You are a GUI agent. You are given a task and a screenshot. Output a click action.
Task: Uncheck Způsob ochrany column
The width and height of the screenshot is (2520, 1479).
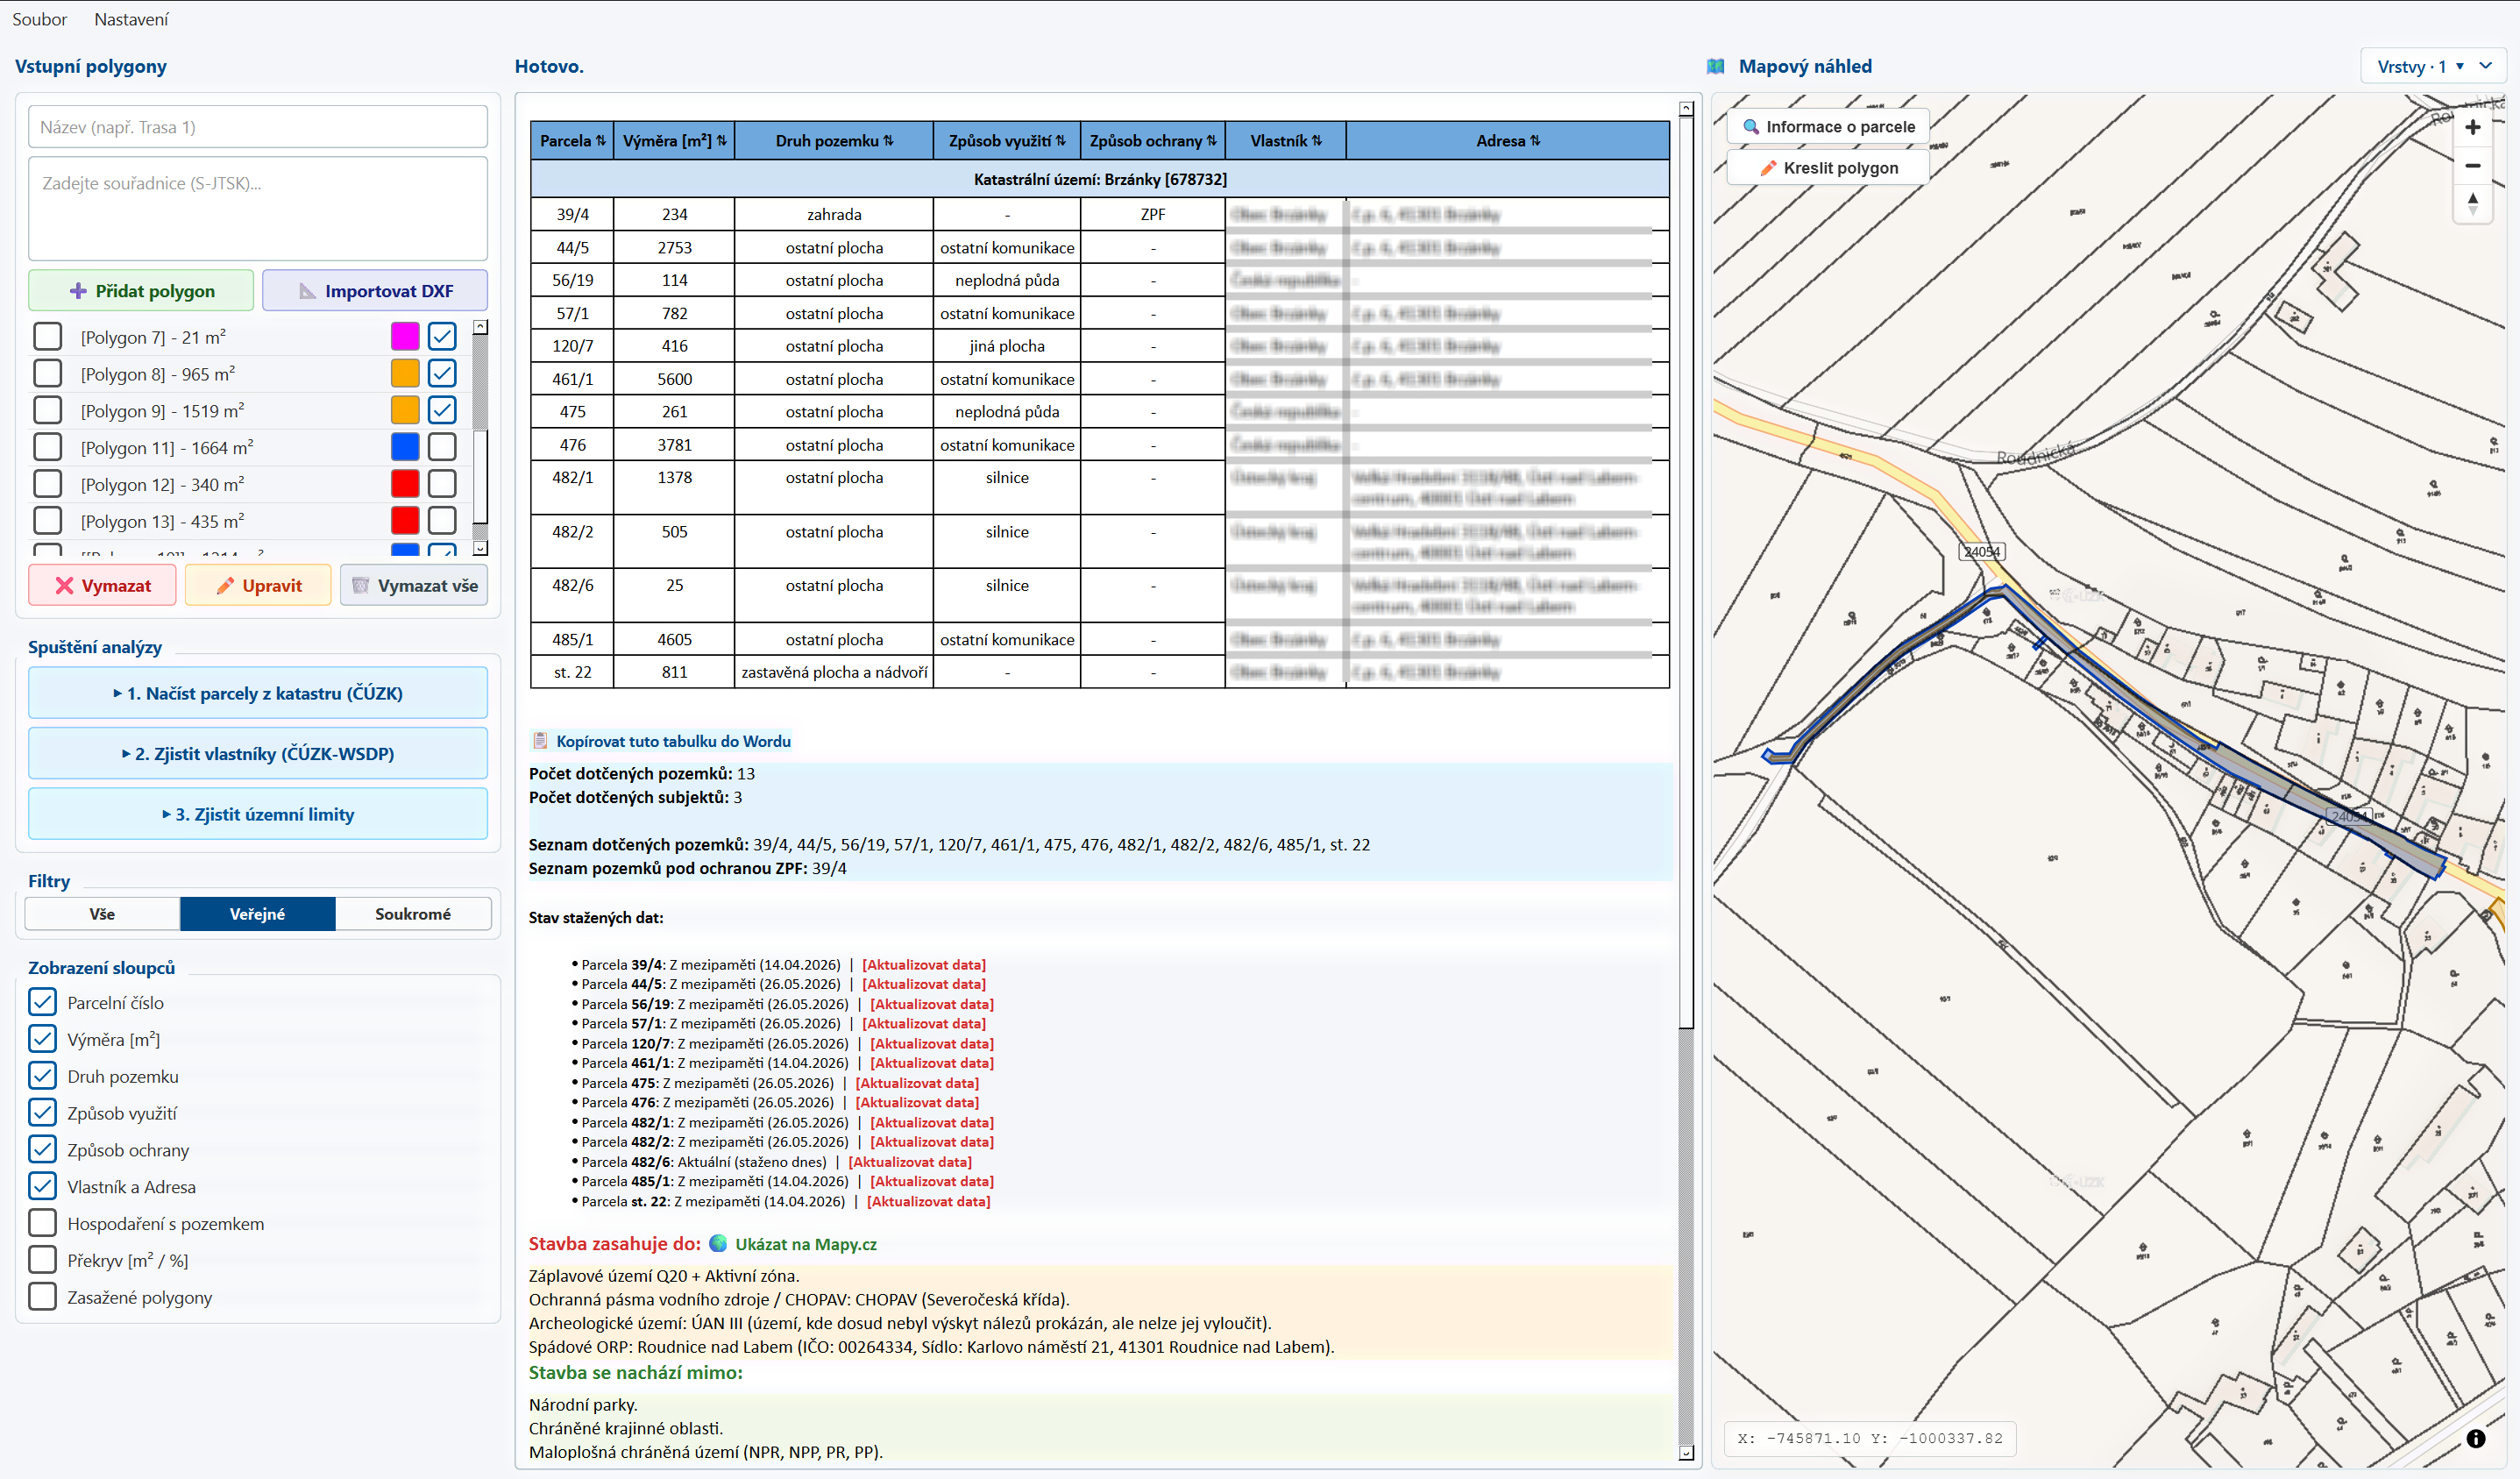pos(42,1149)
